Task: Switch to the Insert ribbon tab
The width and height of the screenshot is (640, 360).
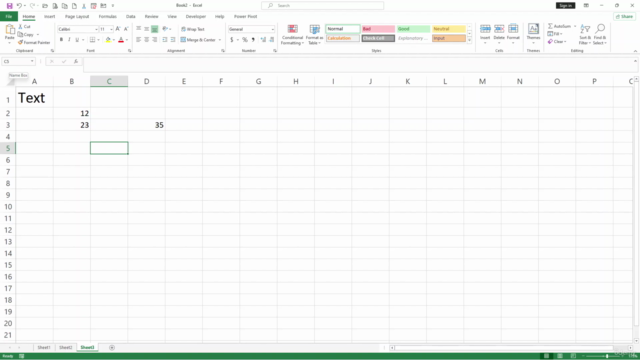Action: coord(49,16)
